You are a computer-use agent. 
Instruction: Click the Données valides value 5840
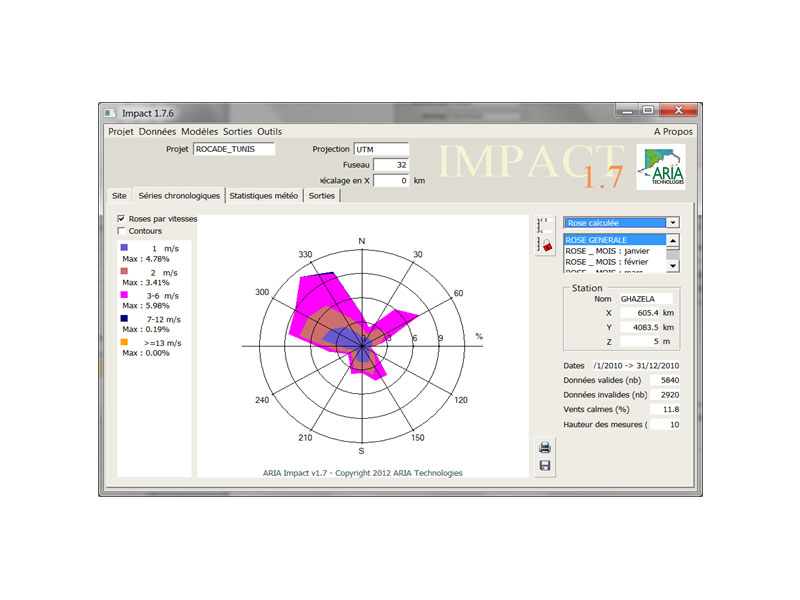664,380
